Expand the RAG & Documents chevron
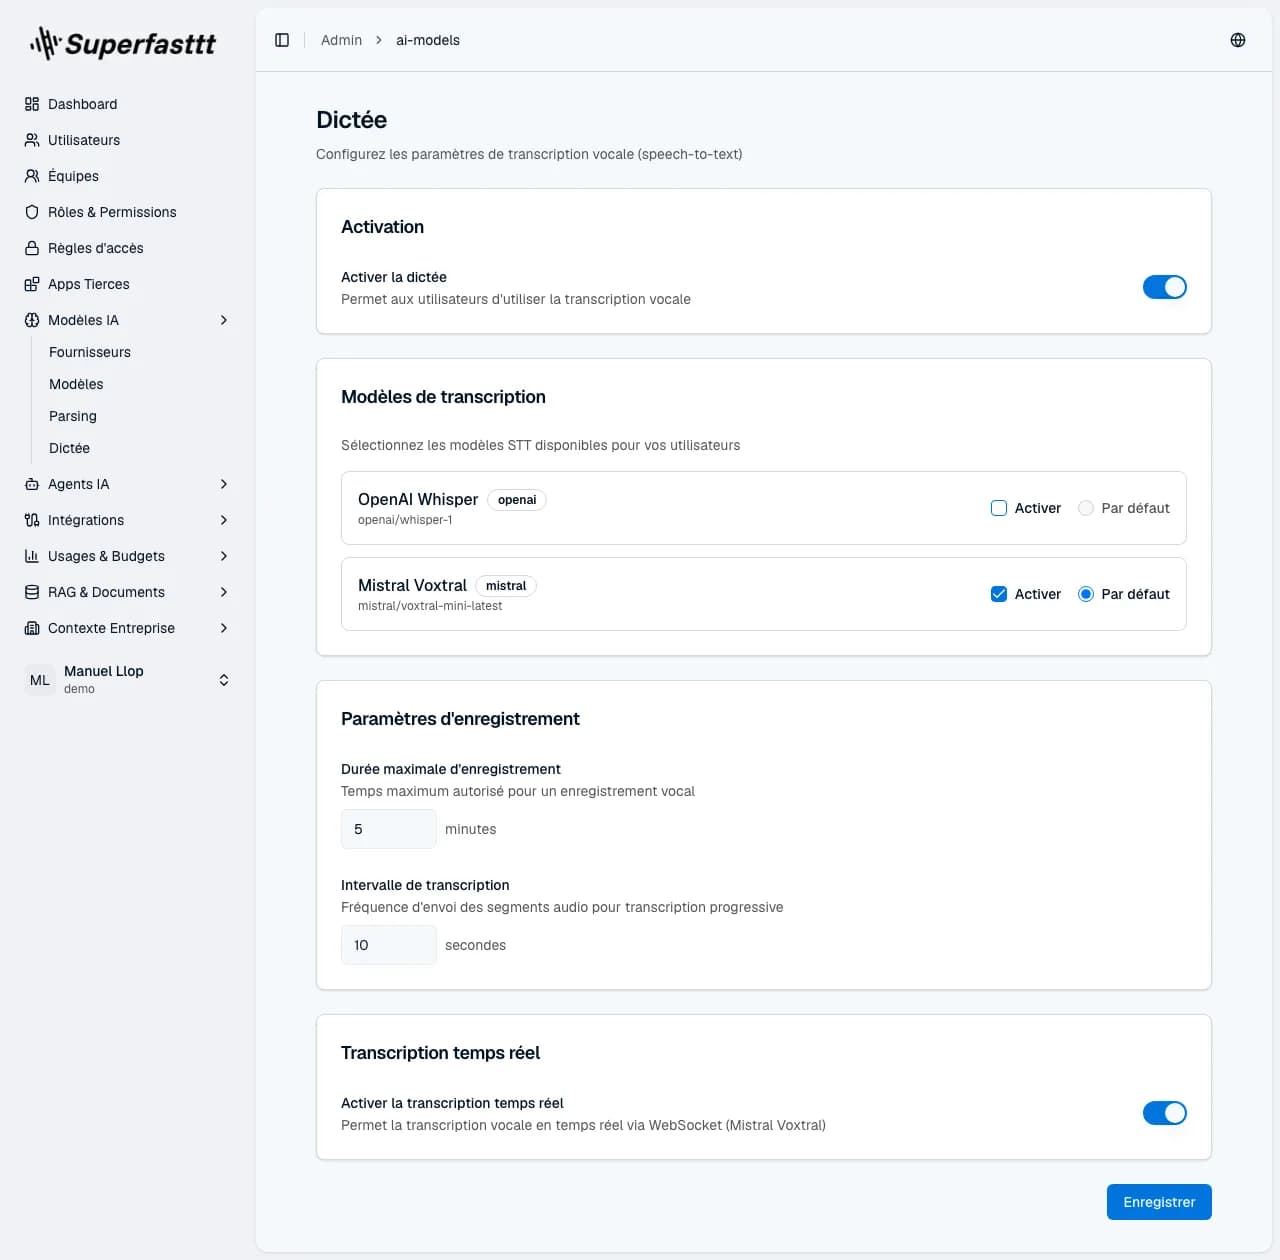This screenshot has width=1280, height=1260. (224, 592)
